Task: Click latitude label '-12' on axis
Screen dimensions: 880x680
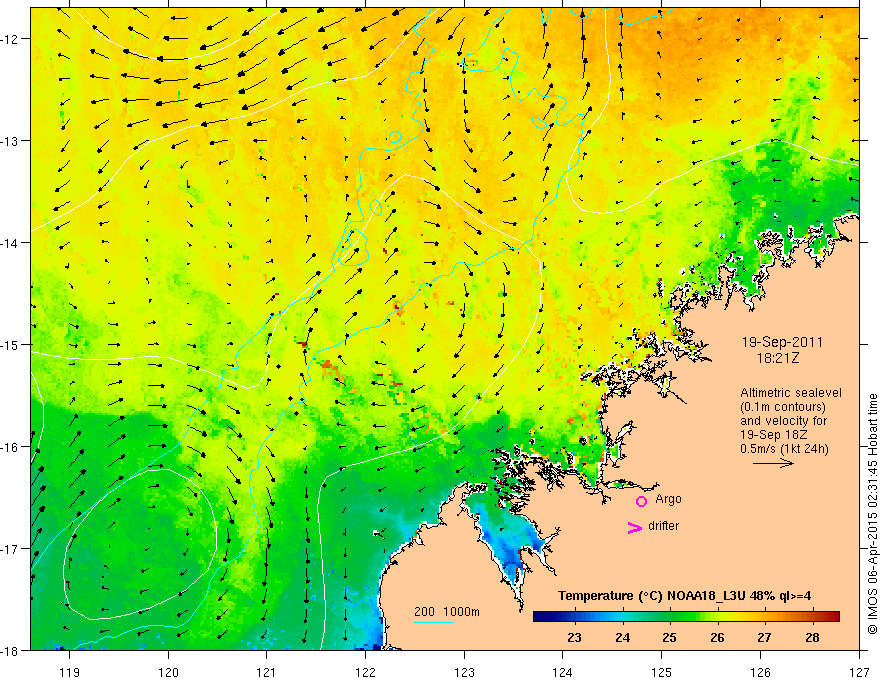Action: pos(11,39)
